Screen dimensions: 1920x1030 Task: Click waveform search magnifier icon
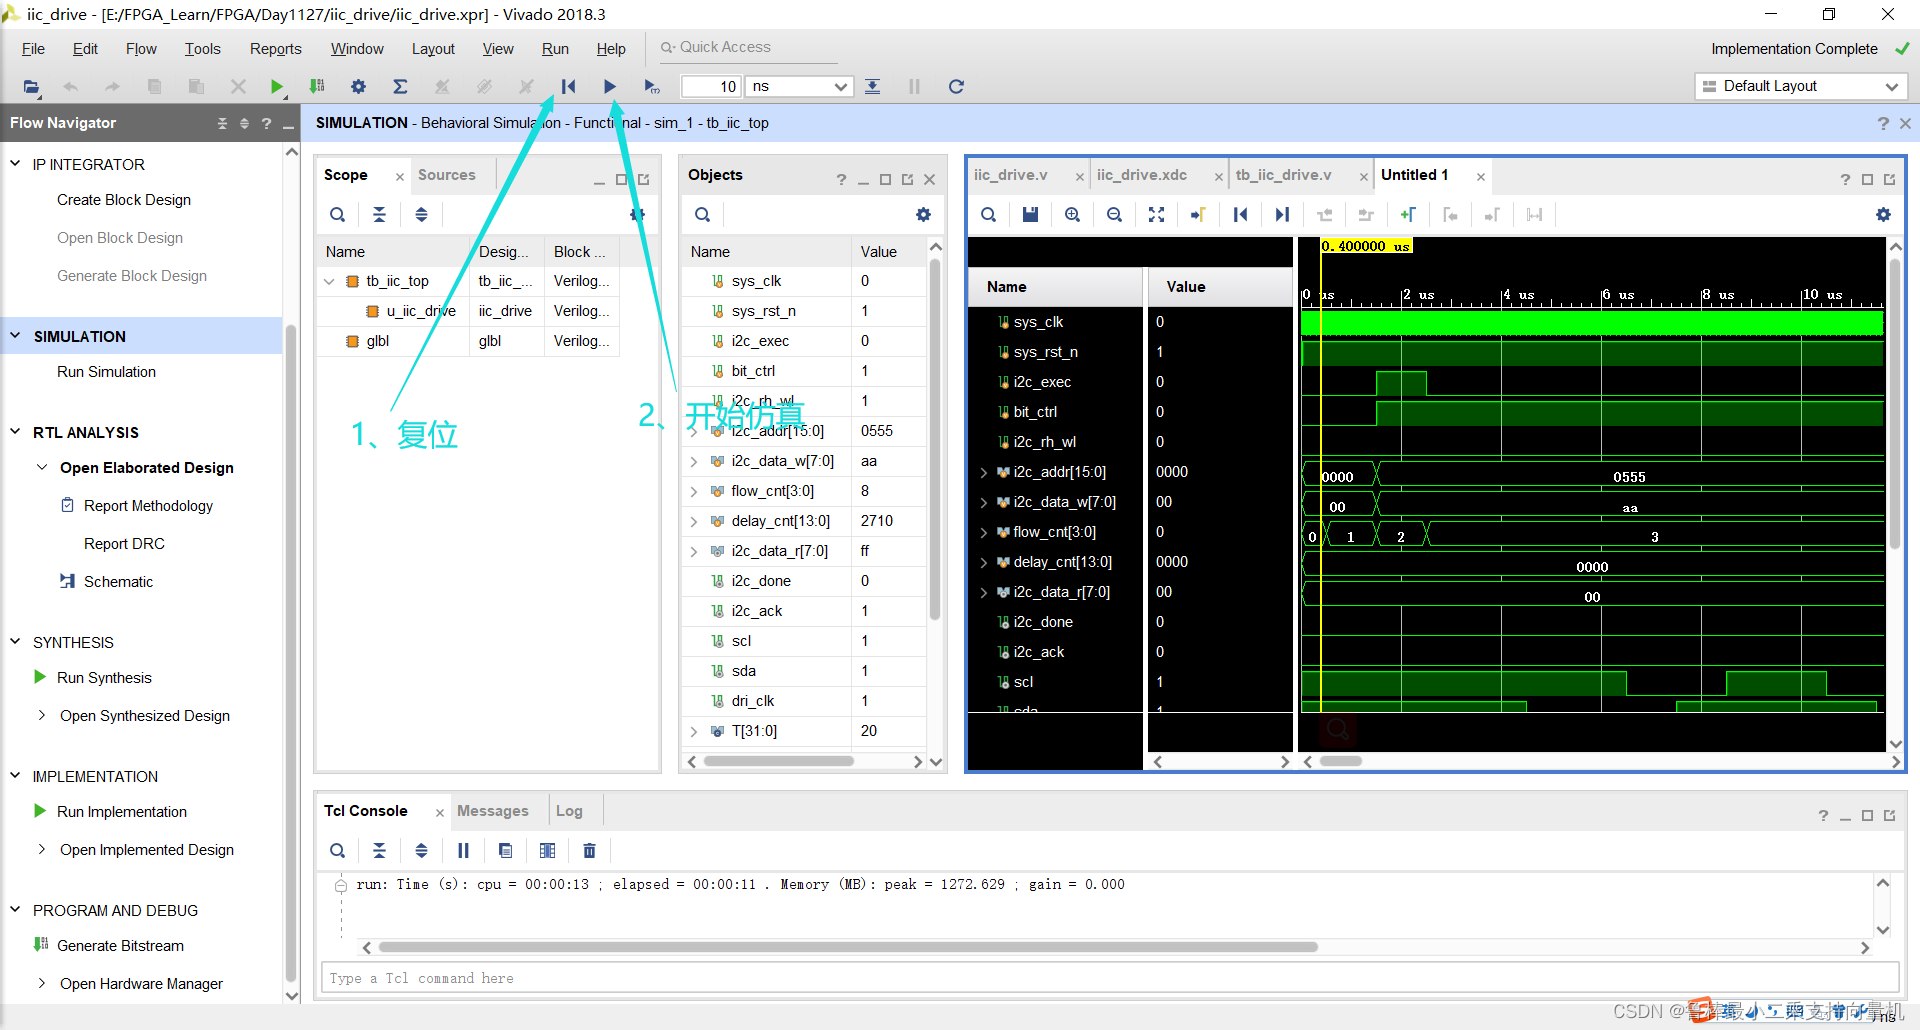point(988,215)
